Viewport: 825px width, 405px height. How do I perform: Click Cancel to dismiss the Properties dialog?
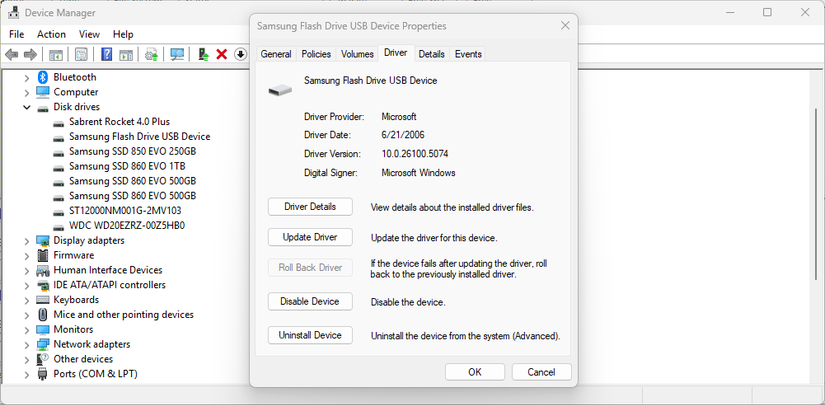coord(541,372)
